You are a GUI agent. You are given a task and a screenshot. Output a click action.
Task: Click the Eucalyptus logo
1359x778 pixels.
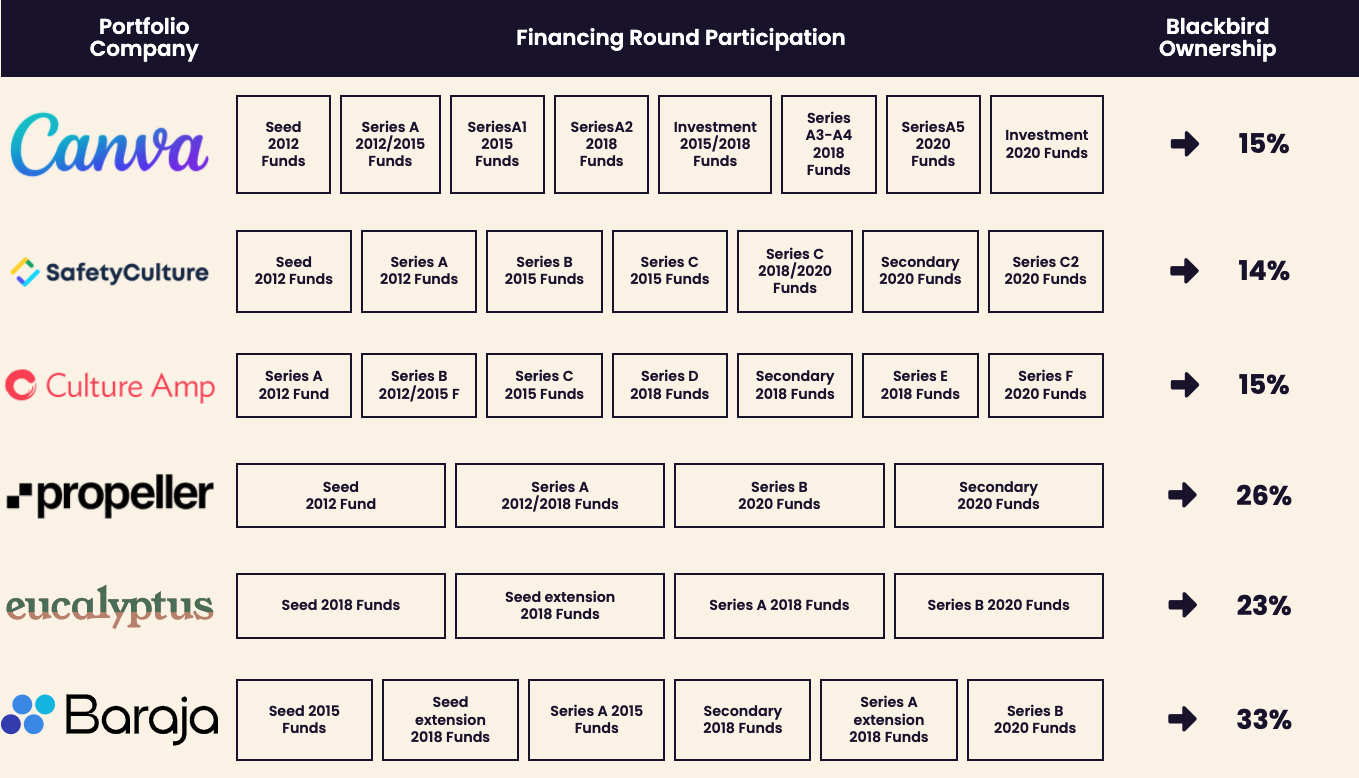[110, 606]
